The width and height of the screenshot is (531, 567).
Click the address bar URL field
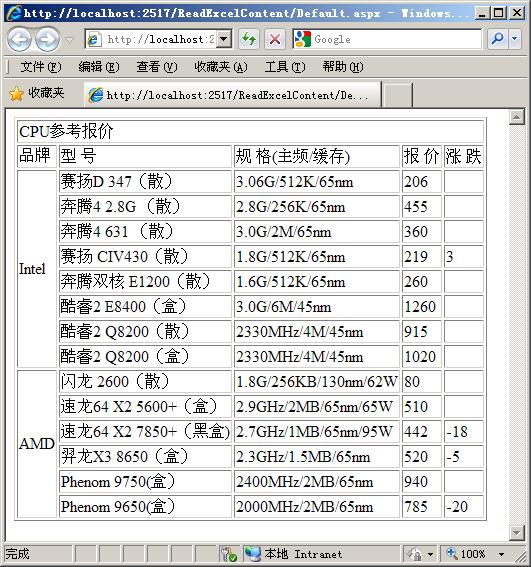[151, 39]
